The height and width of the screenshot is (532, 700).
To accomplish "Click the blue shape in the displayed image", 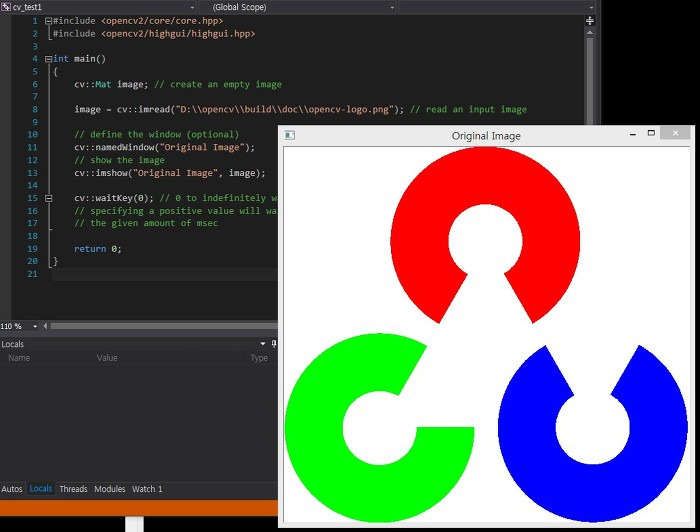I will (593, 491).
